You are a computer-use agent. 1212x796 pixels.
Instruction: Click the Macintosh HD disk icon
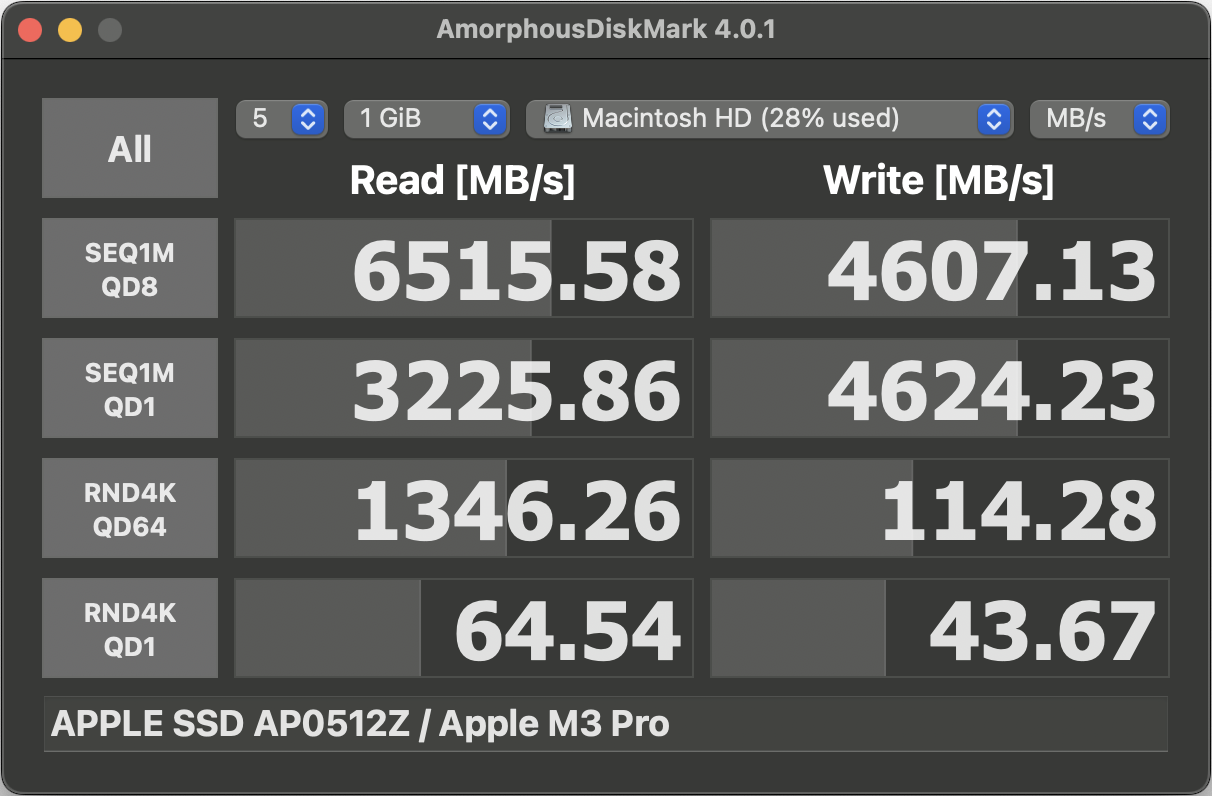coord(558,119)
